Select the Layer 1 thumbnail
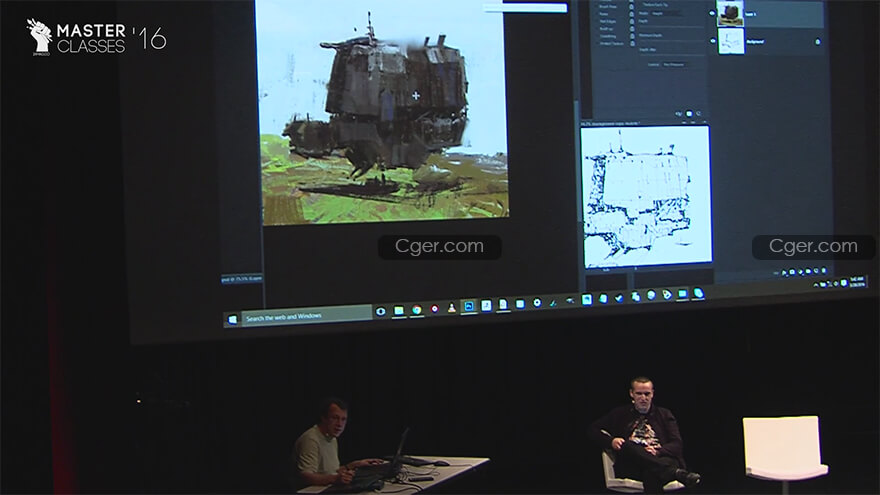The width and height of the screenshot is (880, 495). coord(731,14)
